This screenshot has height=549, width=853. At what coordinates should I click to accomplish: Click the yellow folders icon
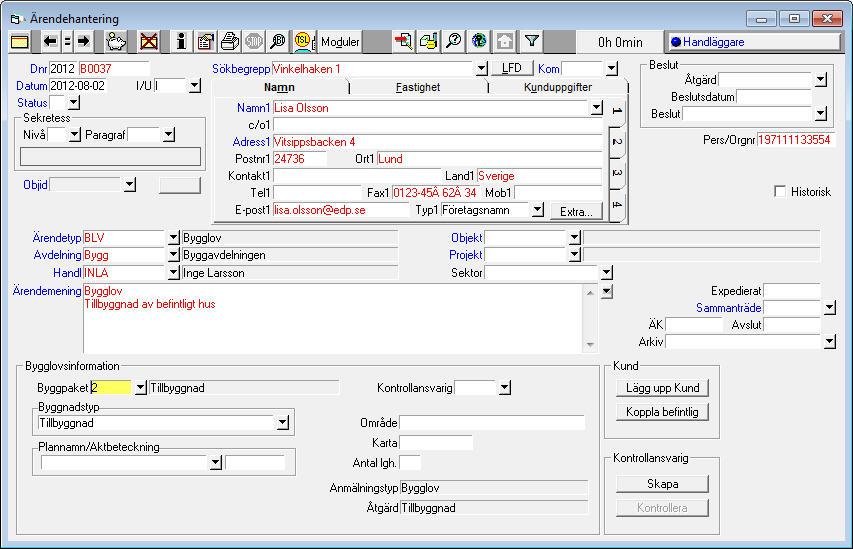[x=429, y=42]
